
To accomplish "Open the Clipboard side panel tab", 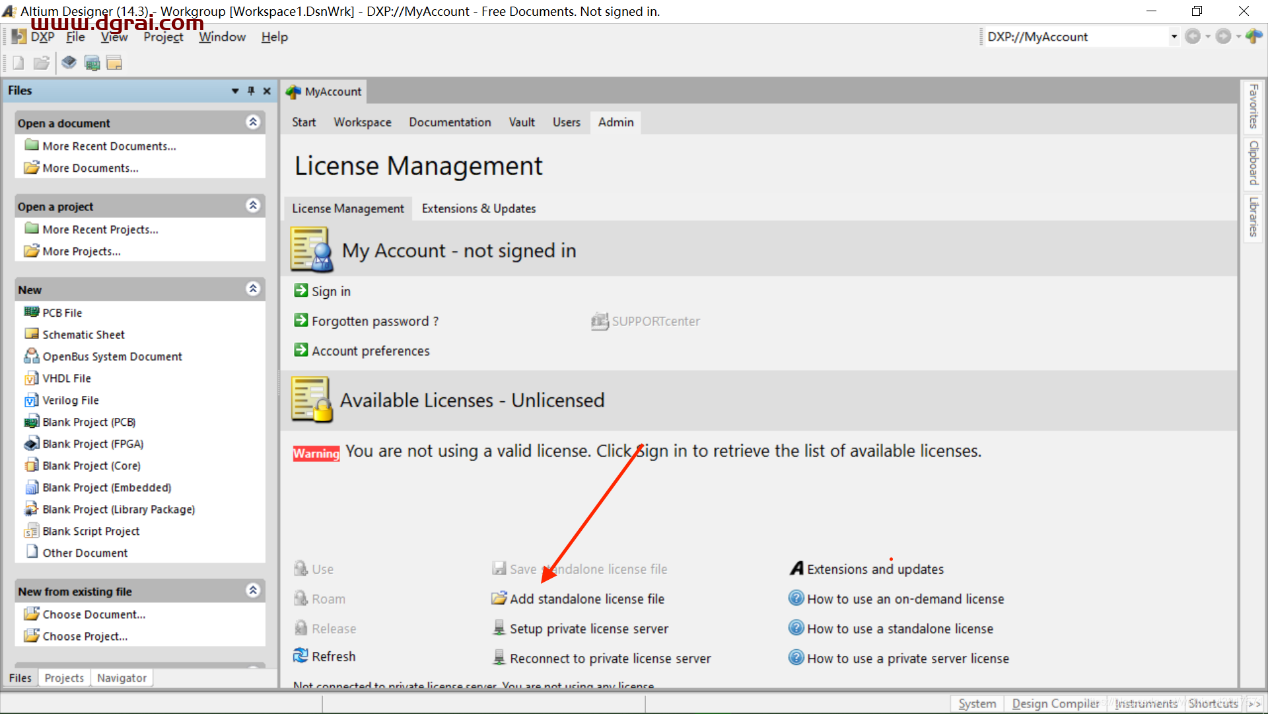I will (1253, 163).
